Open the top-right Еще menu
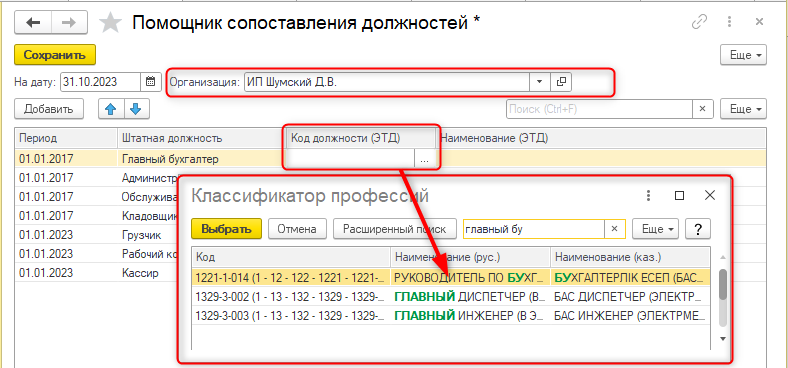Screen dimensions: 788x368 point(744,55)
